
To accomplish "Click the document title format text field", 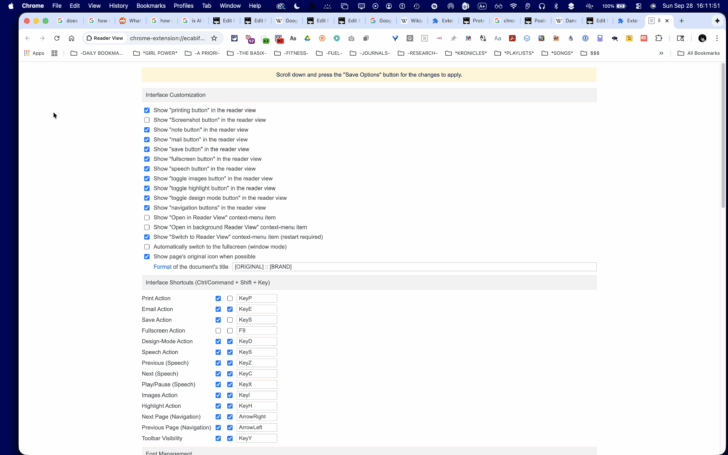I will click(414, 267).
